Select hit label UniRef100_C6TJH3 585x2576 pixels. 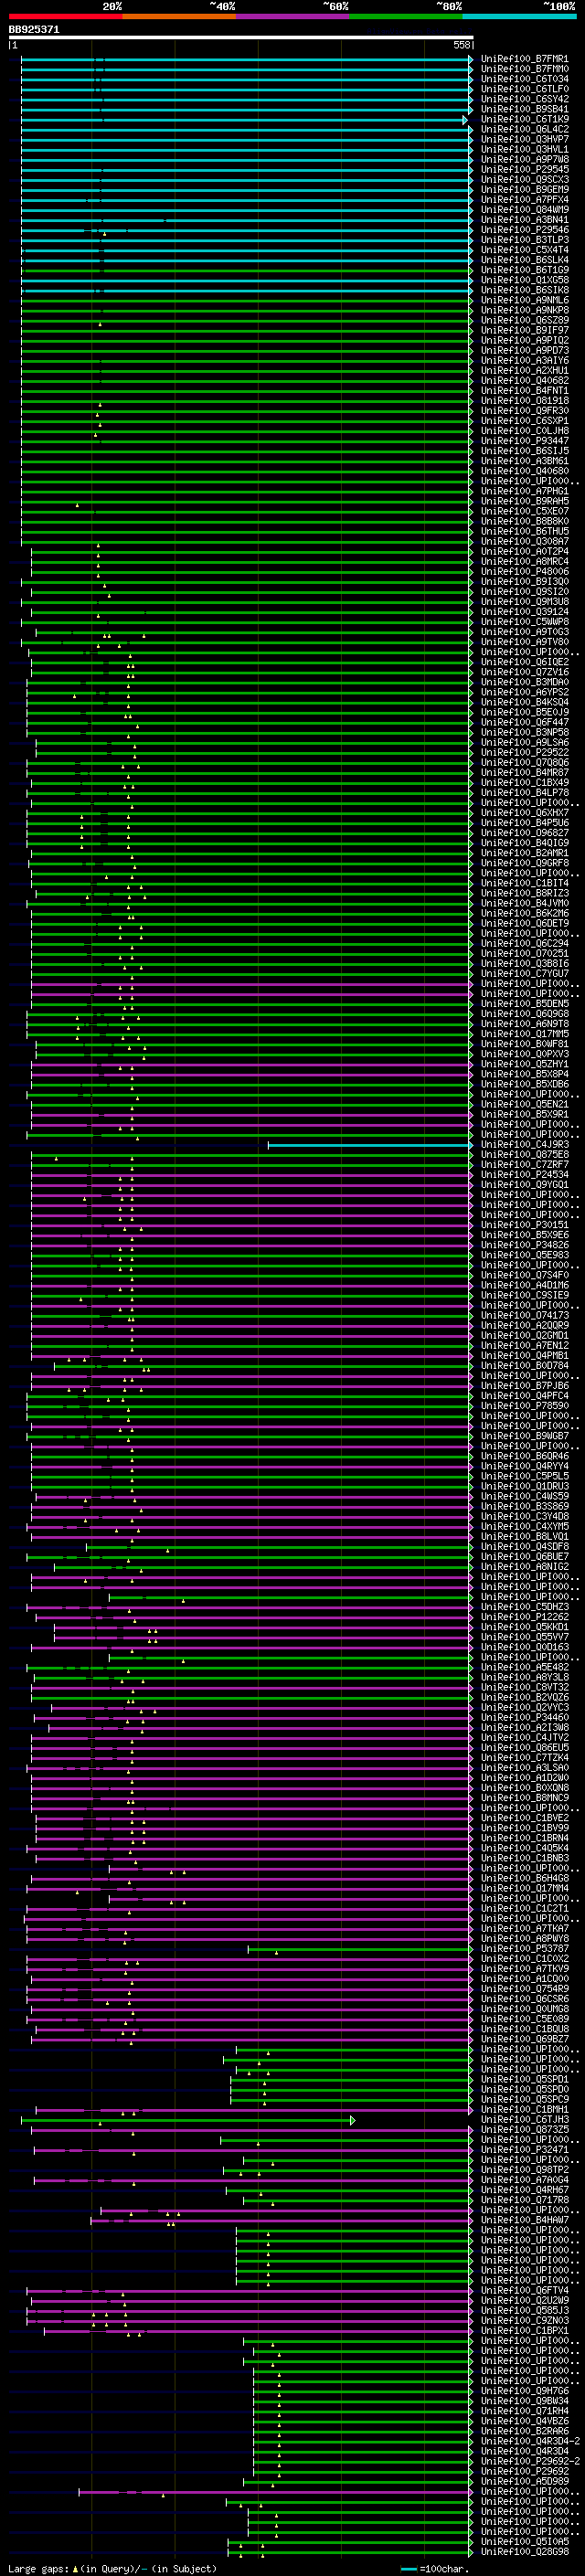pos(524,2120)
